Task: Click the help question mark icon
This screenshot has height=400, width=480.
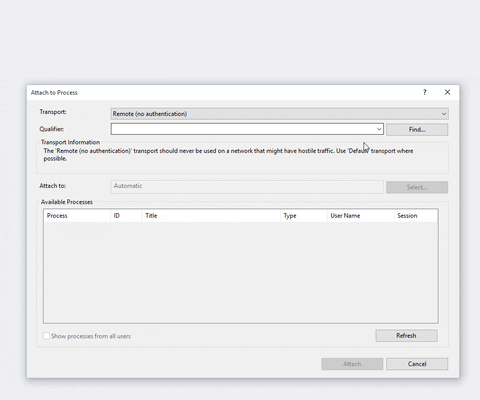Action: 425,92
